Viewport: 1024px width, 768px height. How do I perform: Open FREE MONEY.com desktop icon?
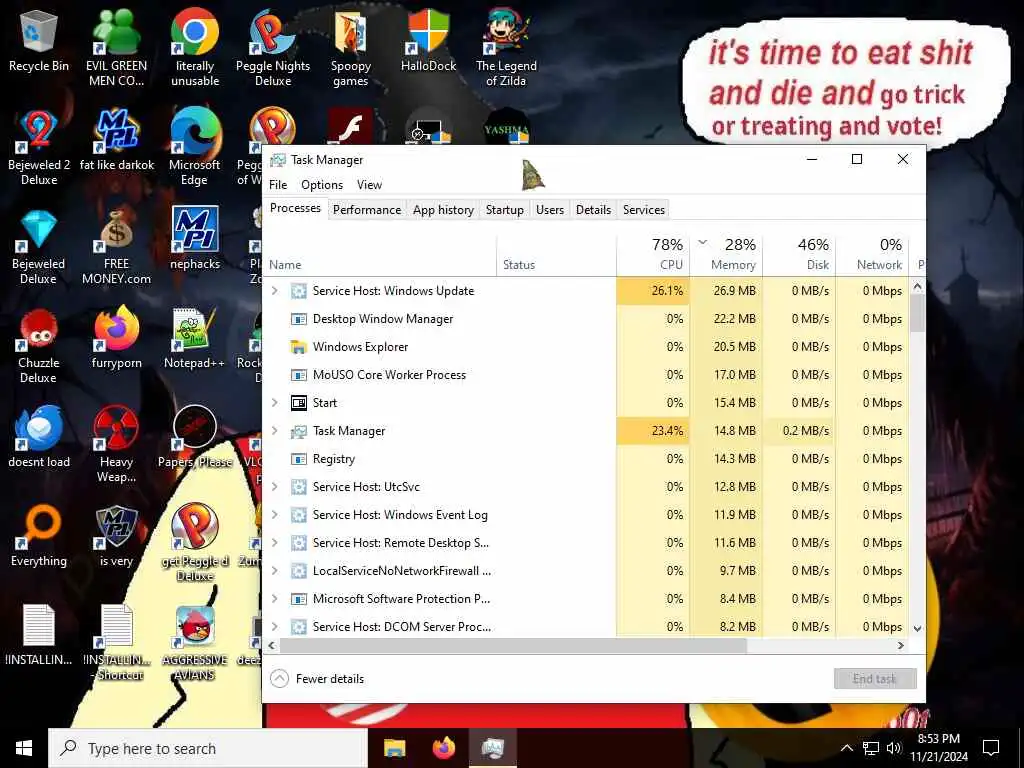click(x=116, y=247)
